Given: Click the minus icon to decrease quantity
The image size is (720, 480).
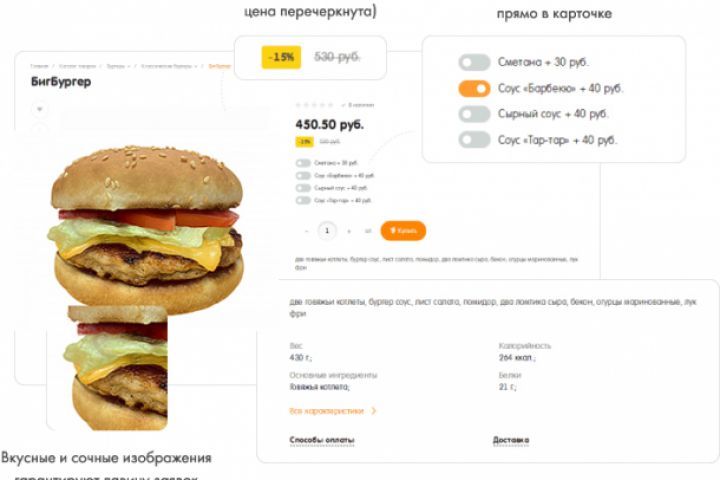Looking at the screenshot, I should 307,231.
